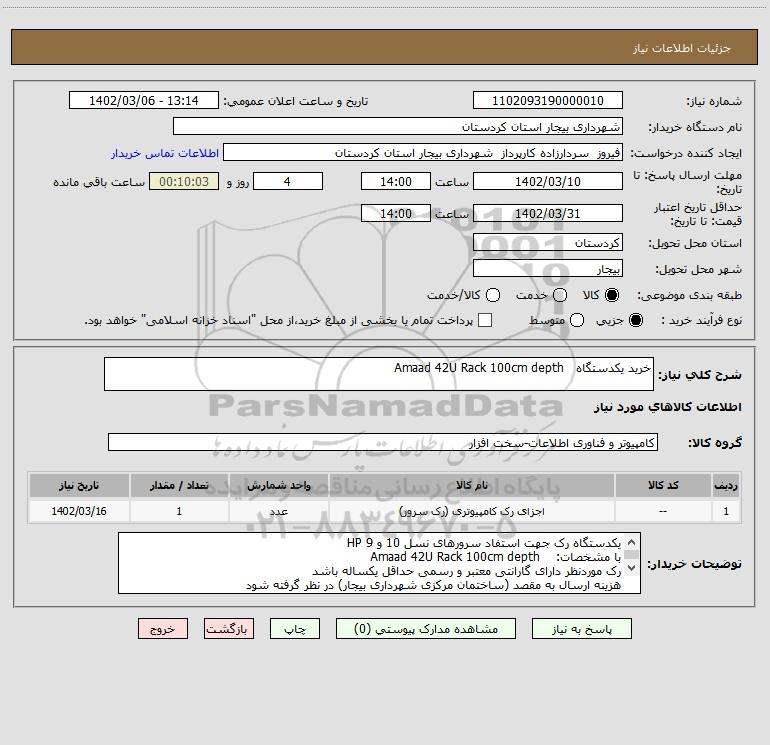Click the general description field Amaad 42U Rack
The height and width of the screenshot is (745, 770).
click(379, 374)
